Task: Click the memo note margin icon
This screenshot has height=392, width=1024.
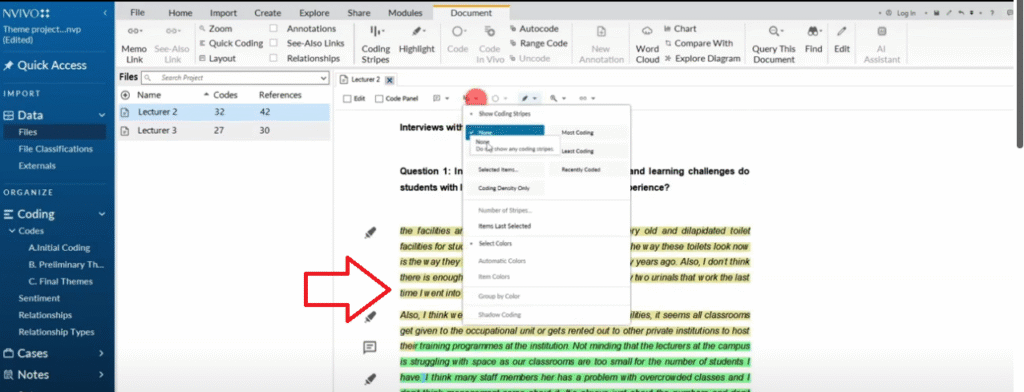Action: tap(370, 347)
